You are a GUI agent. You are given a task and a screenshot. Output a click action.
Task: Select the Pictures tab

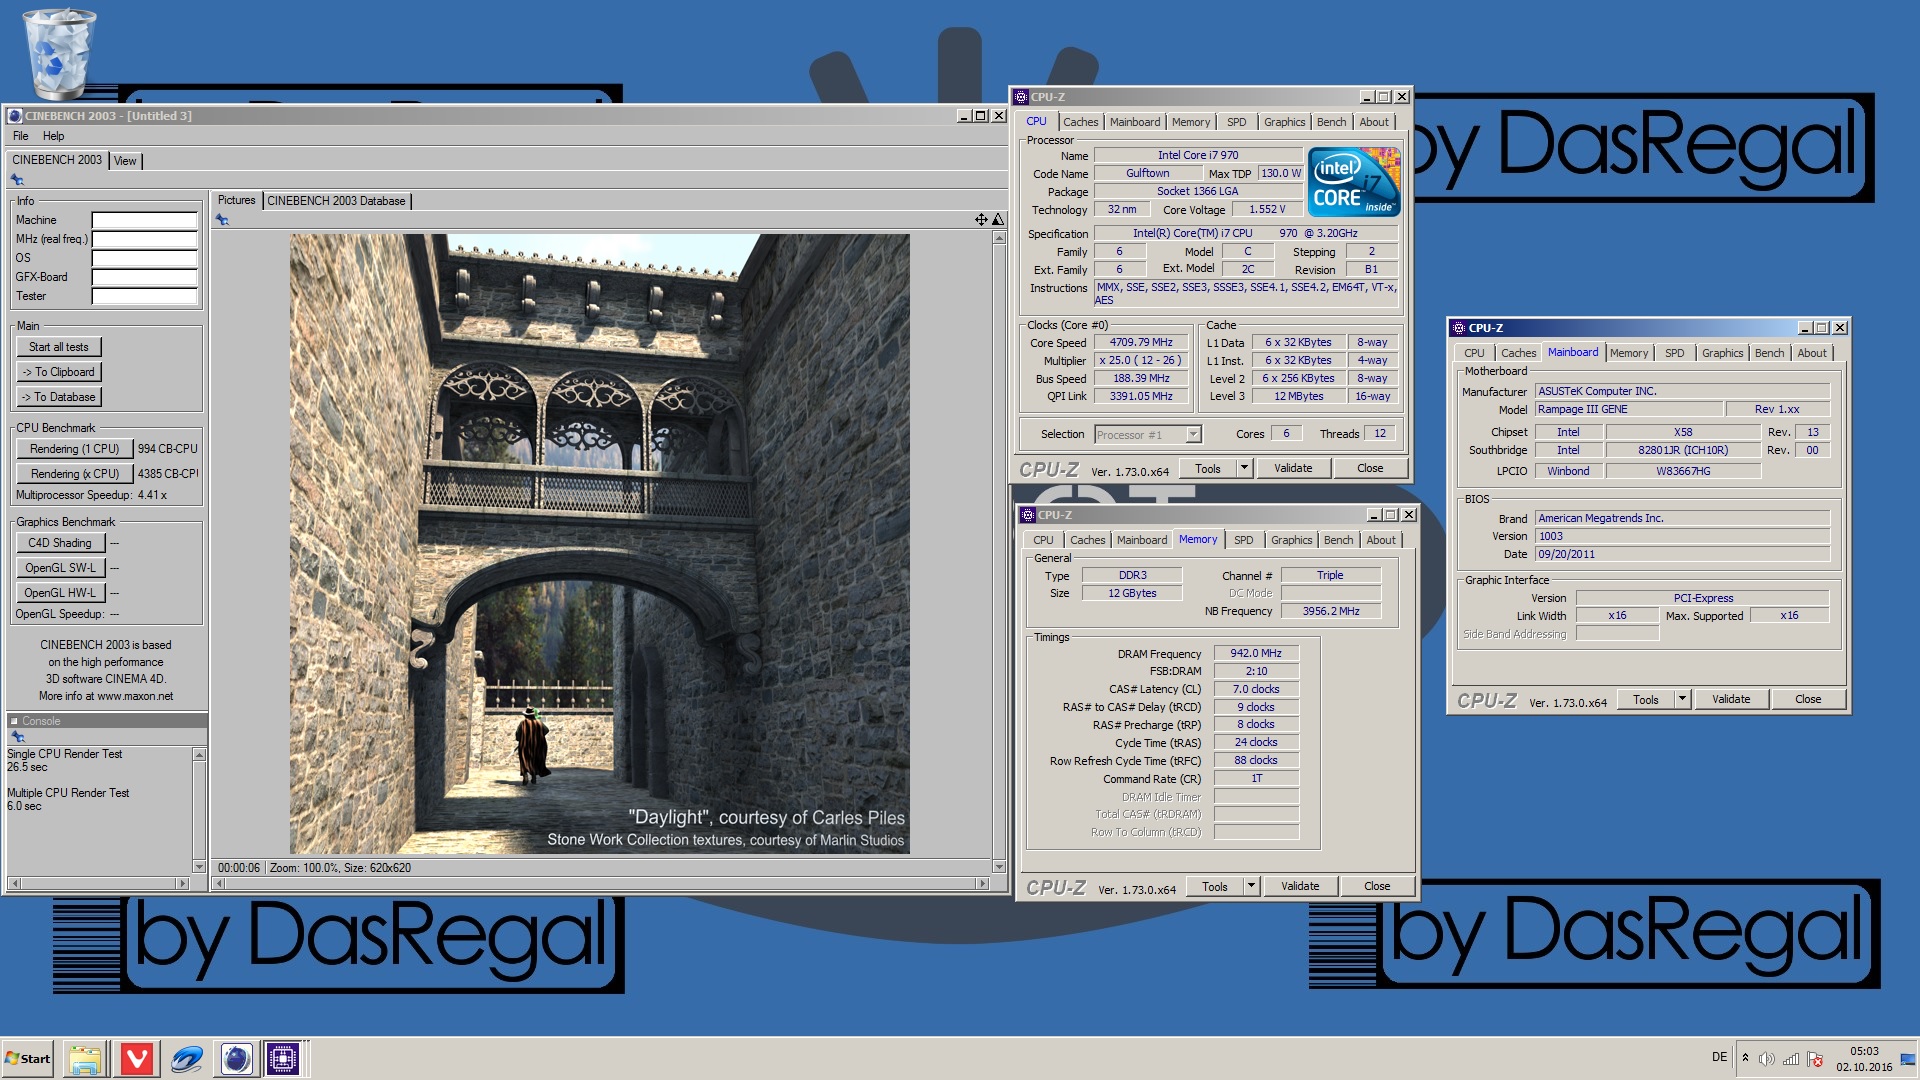coord(237,200)
